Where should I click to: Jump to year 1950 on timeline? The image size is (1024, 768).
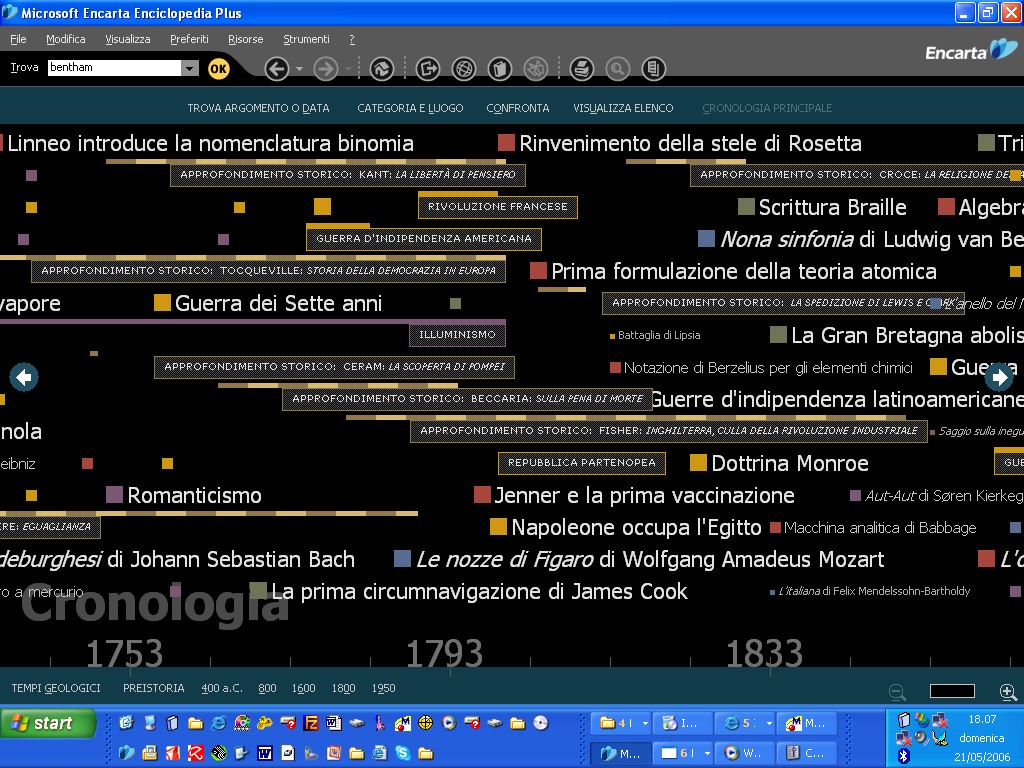383,688
